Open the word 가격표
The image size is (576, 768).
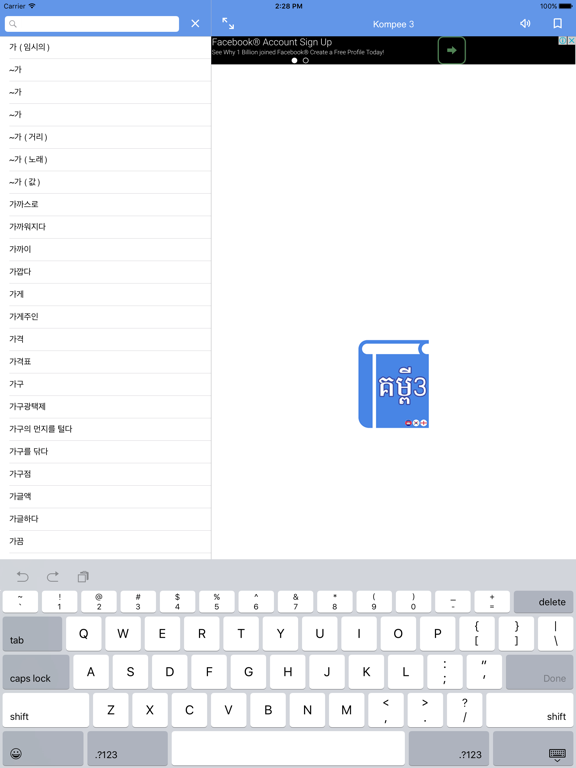[105, 362]
